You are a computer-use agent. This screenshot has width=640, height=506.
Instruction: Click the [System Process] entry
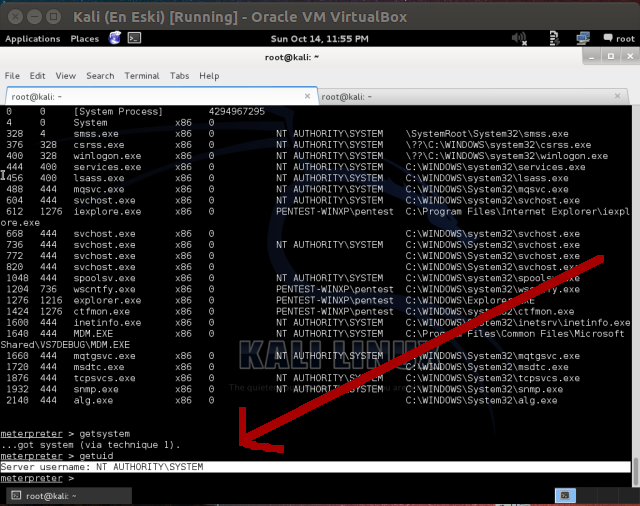[118, 112]
